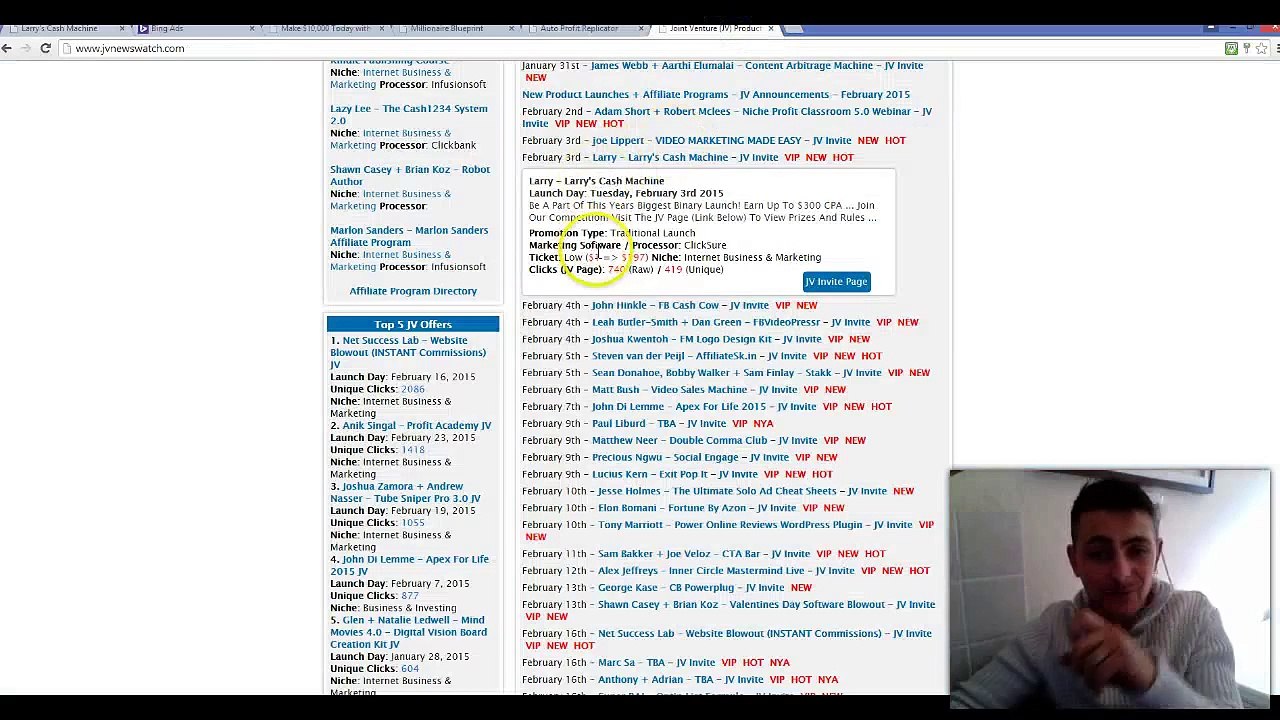
Task: Switch to the Larry's Cash Machine tab
Action: (65, 28)
